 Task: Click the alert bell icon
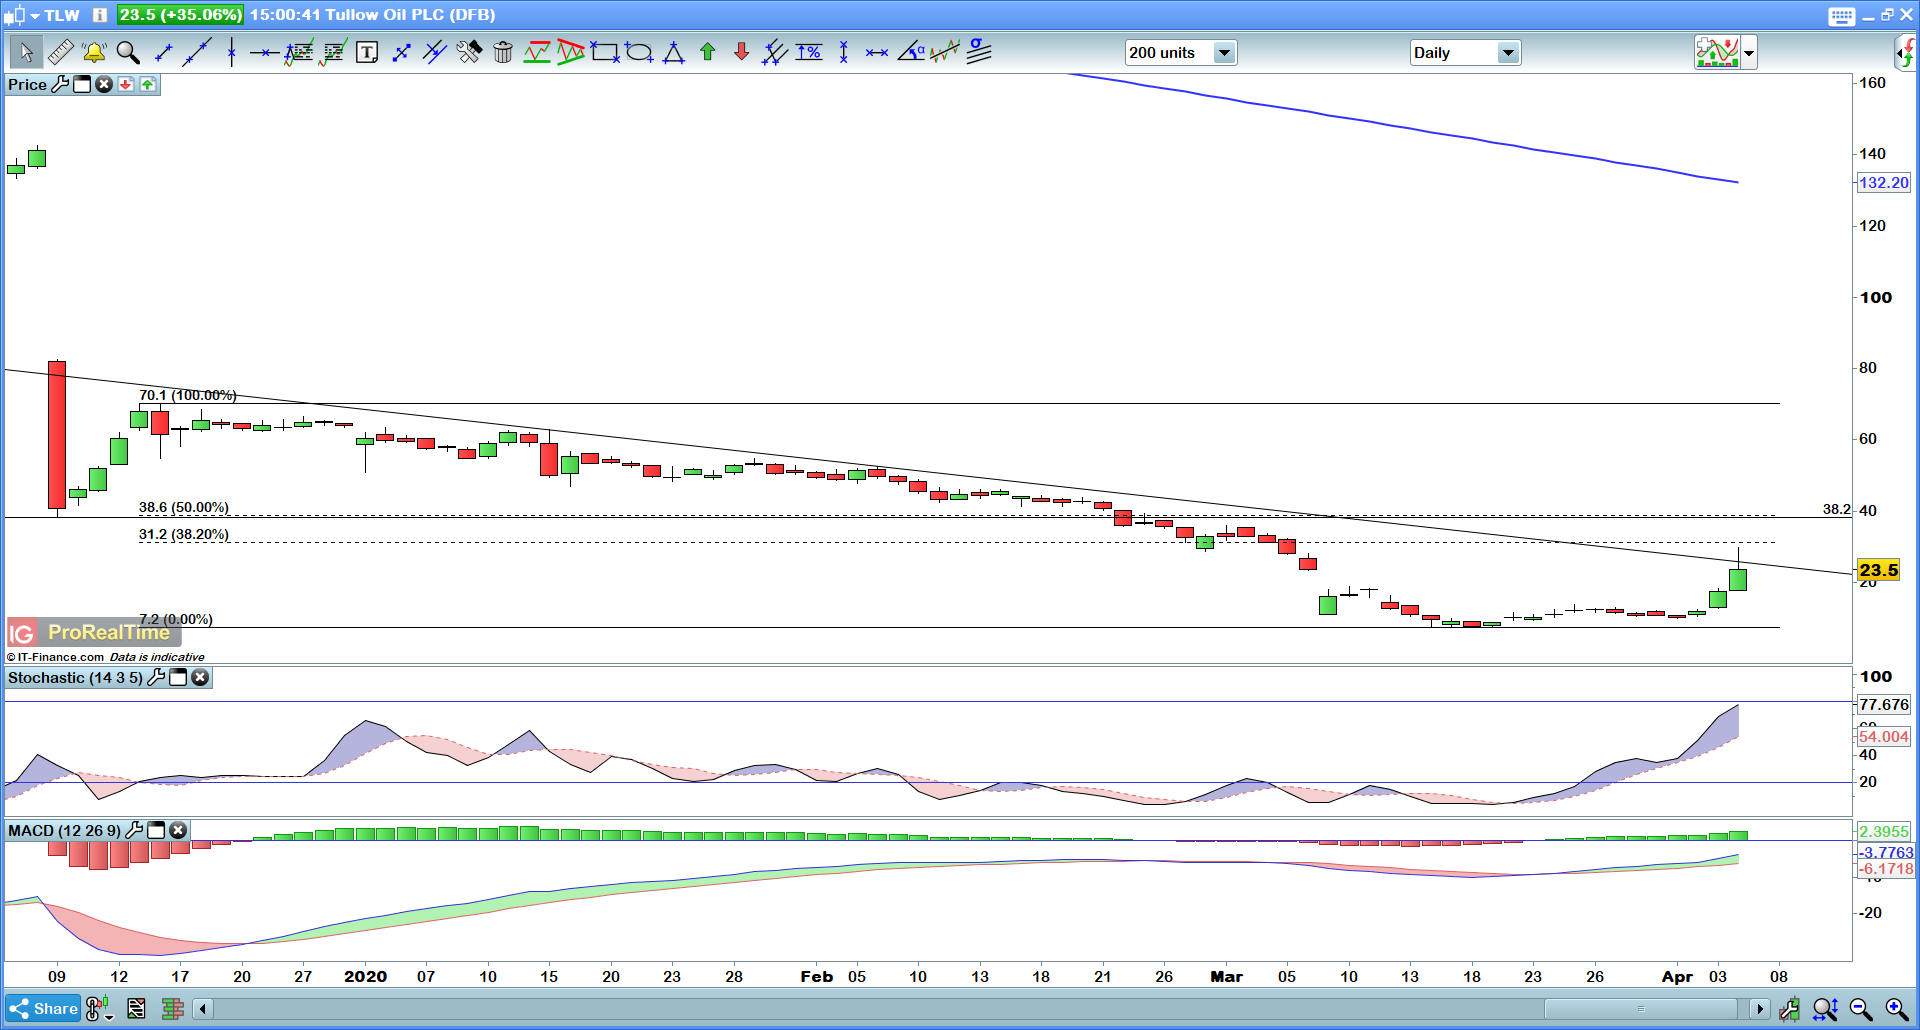point(94,52)
